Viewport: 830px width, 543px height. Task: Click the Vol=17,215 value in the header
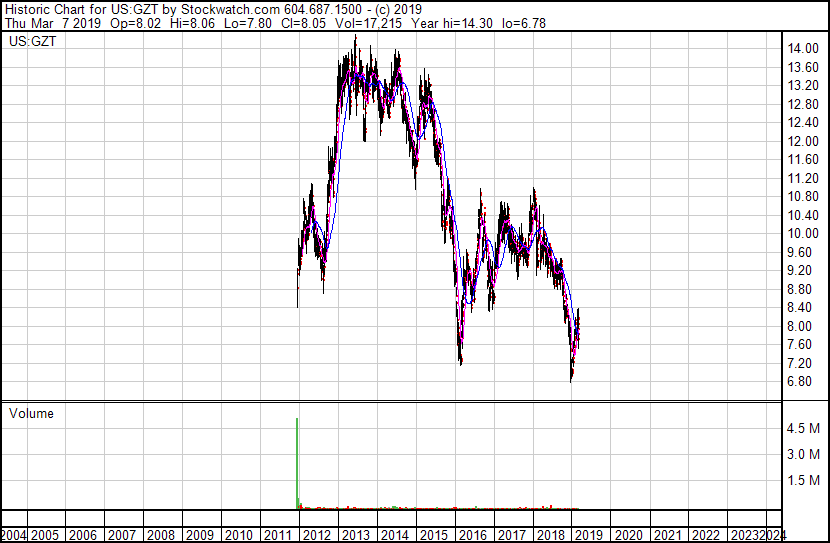pyautogui.click(x=368, y=23)
